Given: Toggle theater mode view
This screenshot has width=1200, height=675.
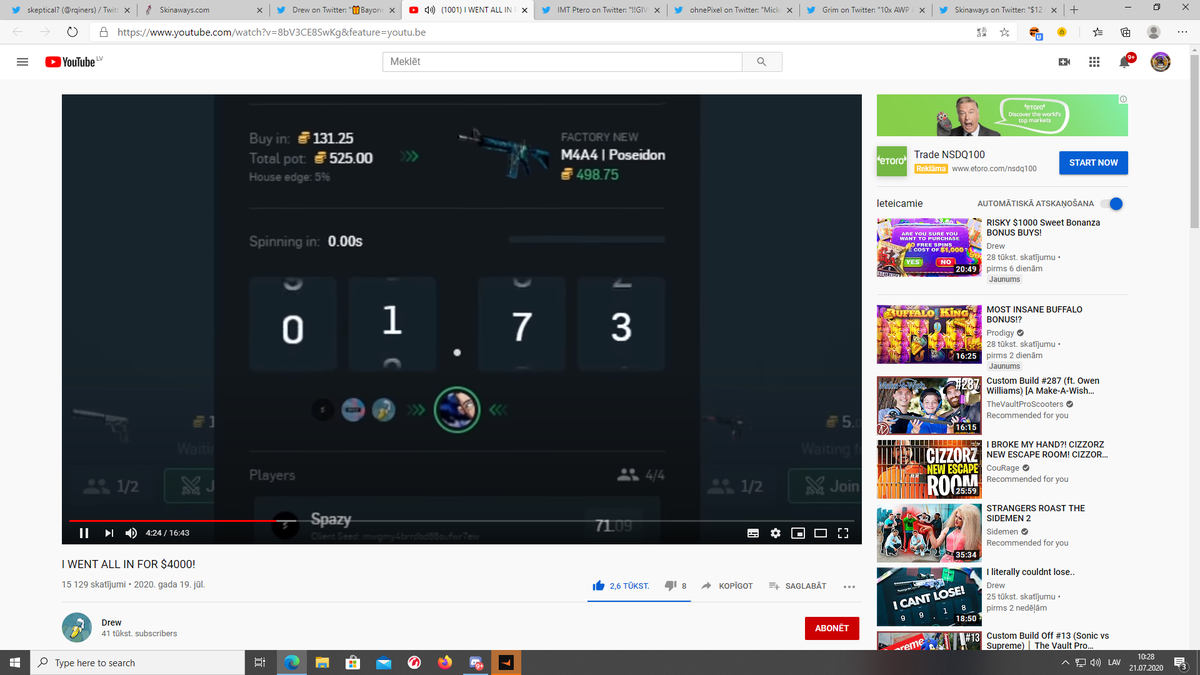Looking at the screenshot, I should coord(820,532).
